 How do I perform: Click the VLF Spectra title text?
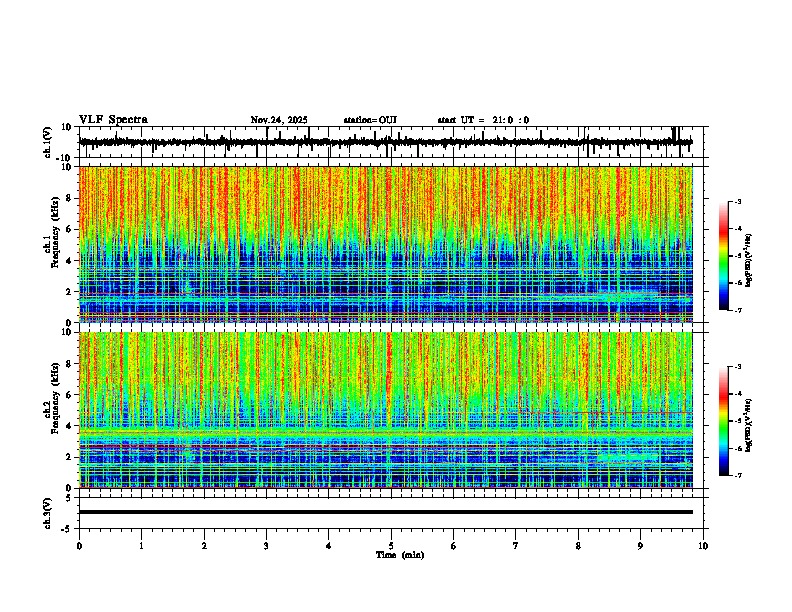click(x=113, y=120)
